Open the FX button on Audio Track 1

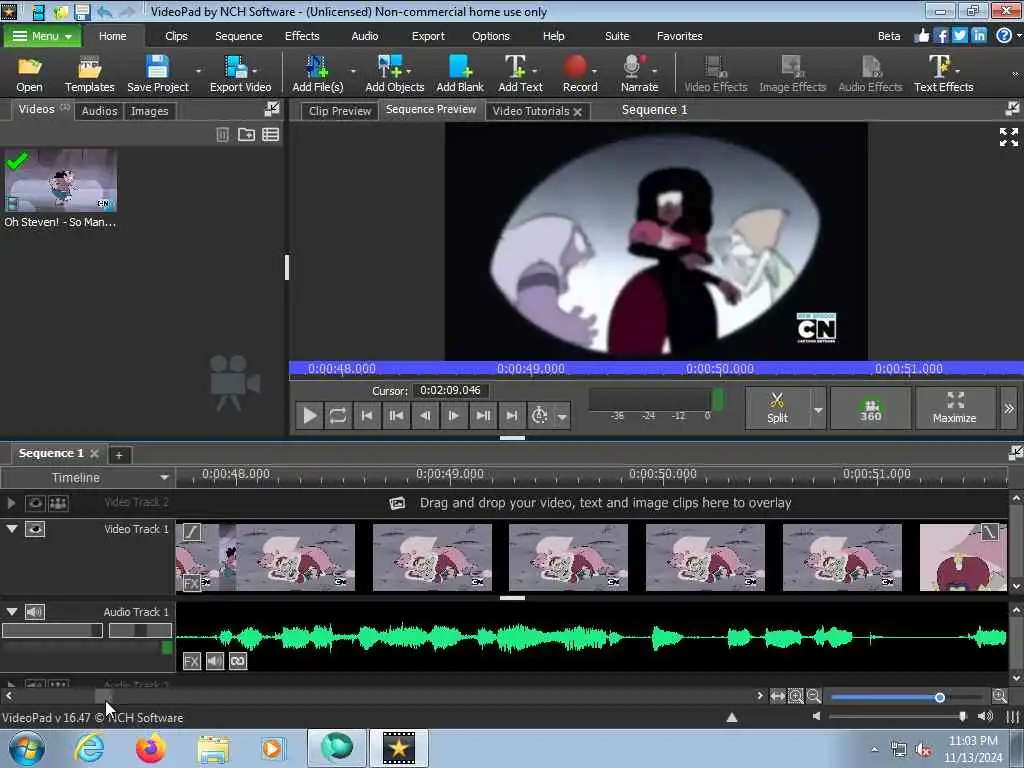[191, 661]
